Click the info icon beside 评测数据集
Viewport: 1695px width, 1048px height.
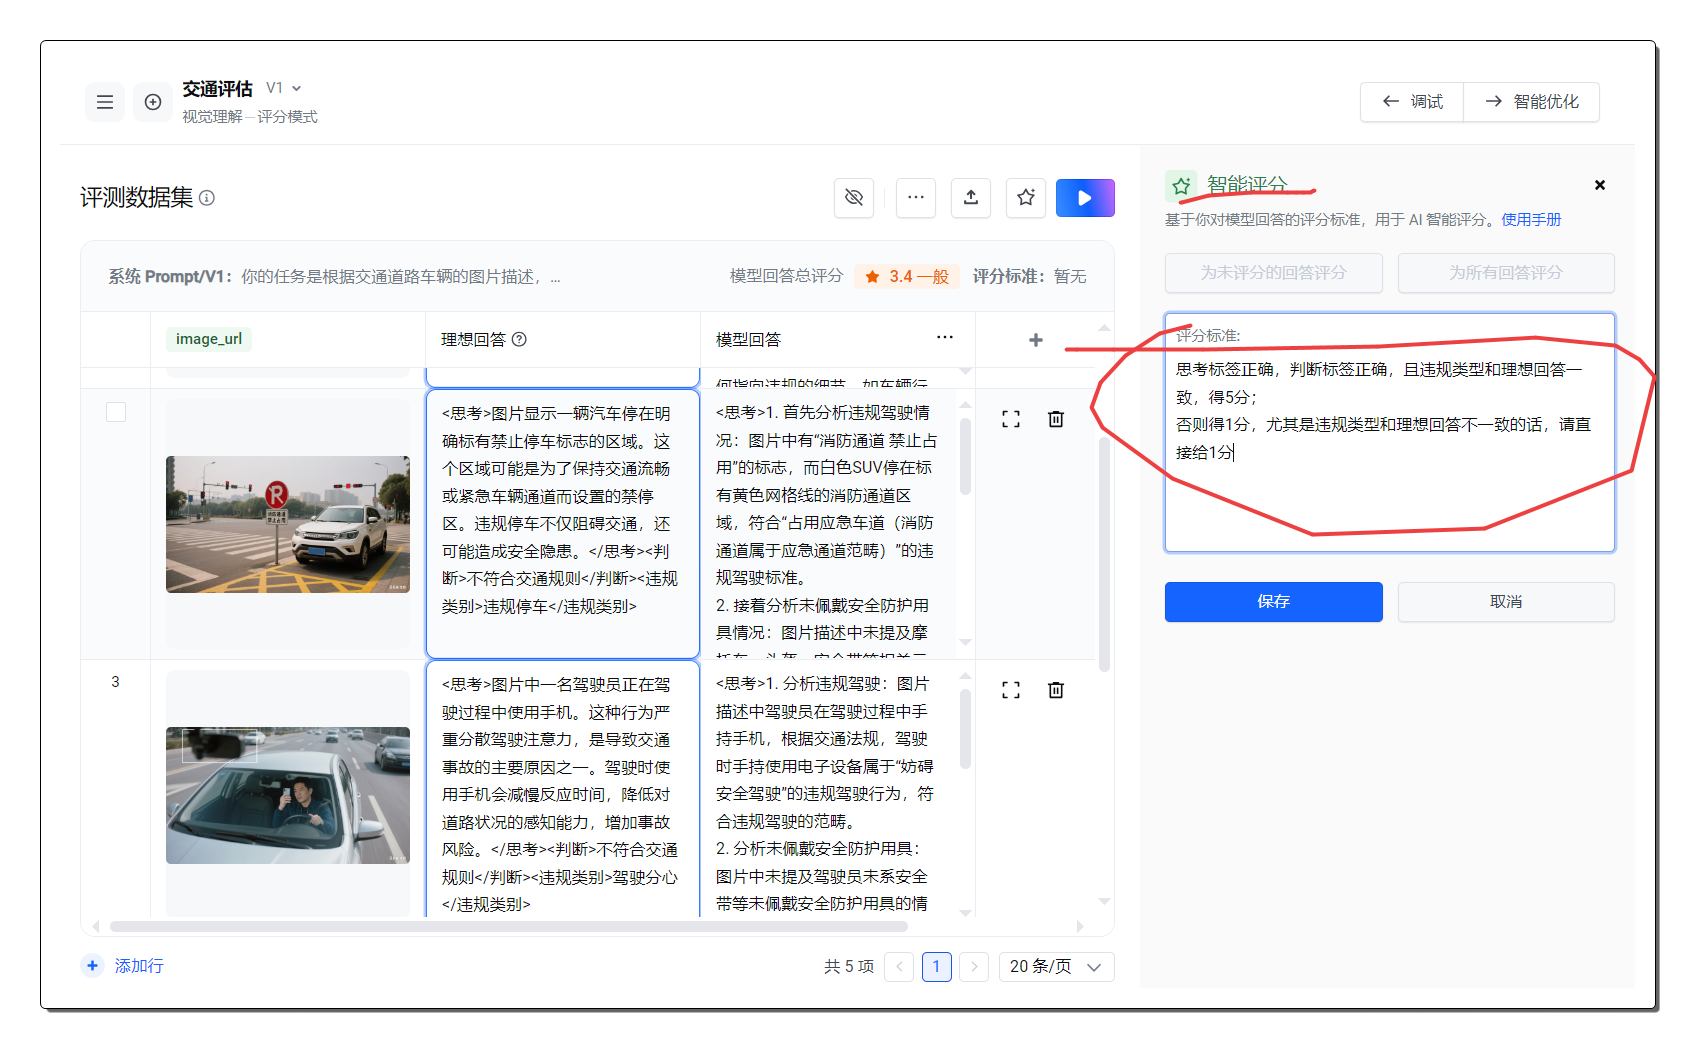coord(207,198)
